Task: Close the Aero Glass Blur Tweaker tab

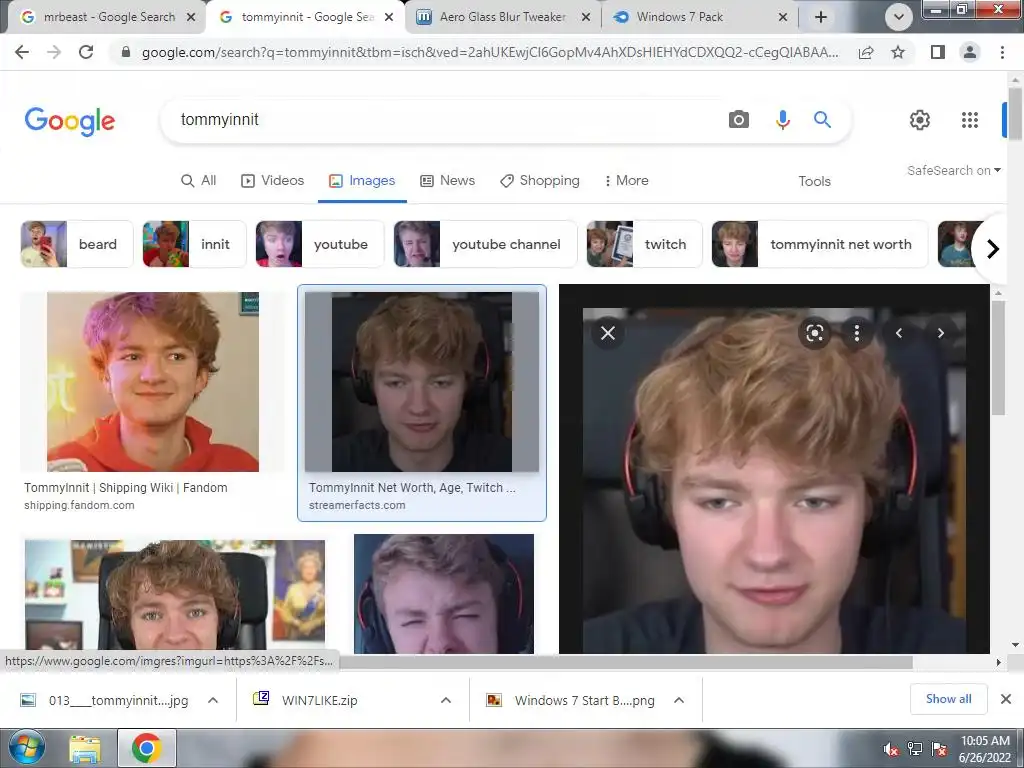Action: point(586,18)
